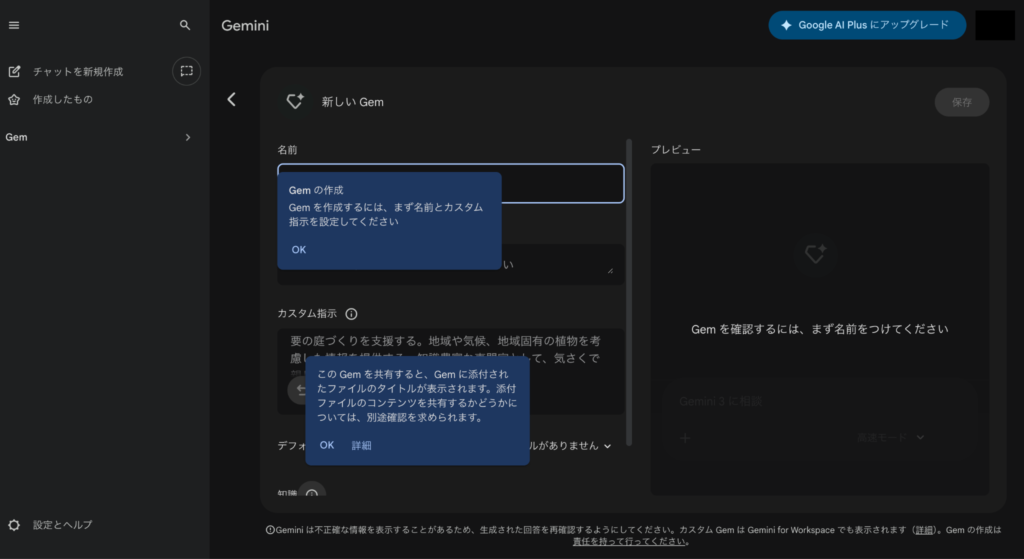1024x559 pixels.
Task: Click the new chat pencil icon
Action: (x=14, y=71)
